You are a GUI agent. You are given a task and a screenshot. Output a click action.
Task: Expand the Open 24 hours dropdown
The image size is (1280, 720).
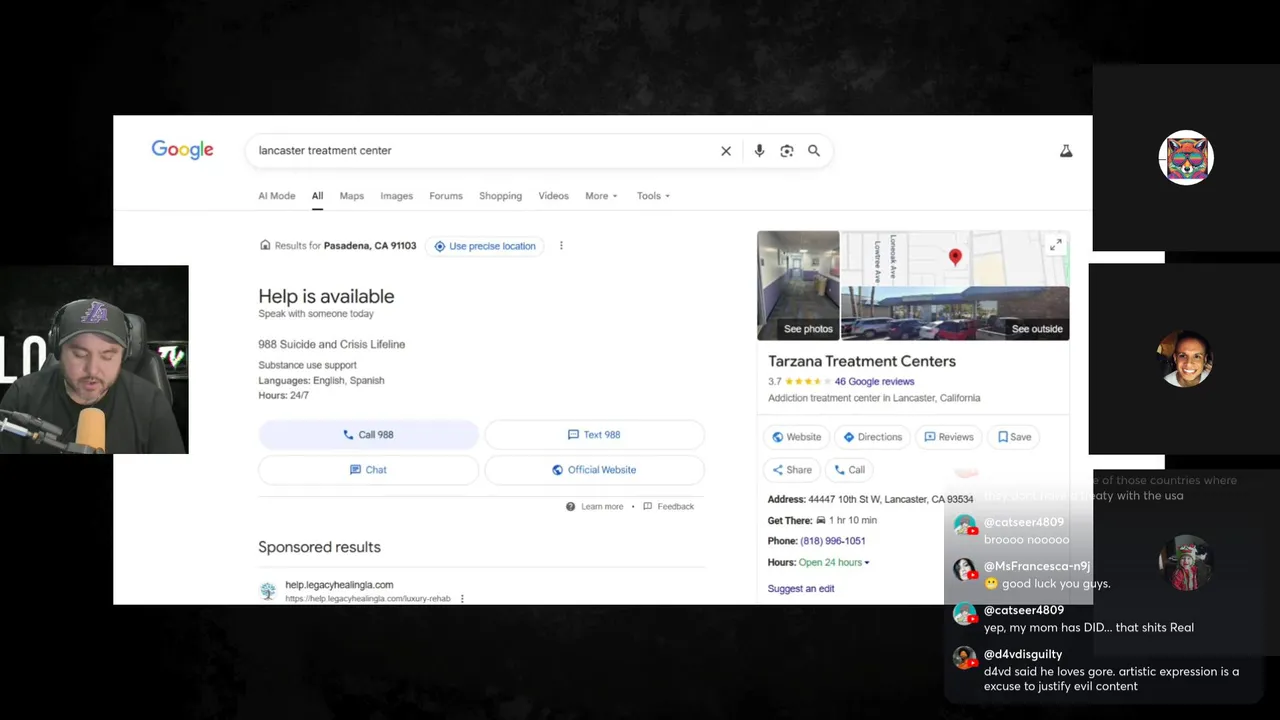[834, 563]
